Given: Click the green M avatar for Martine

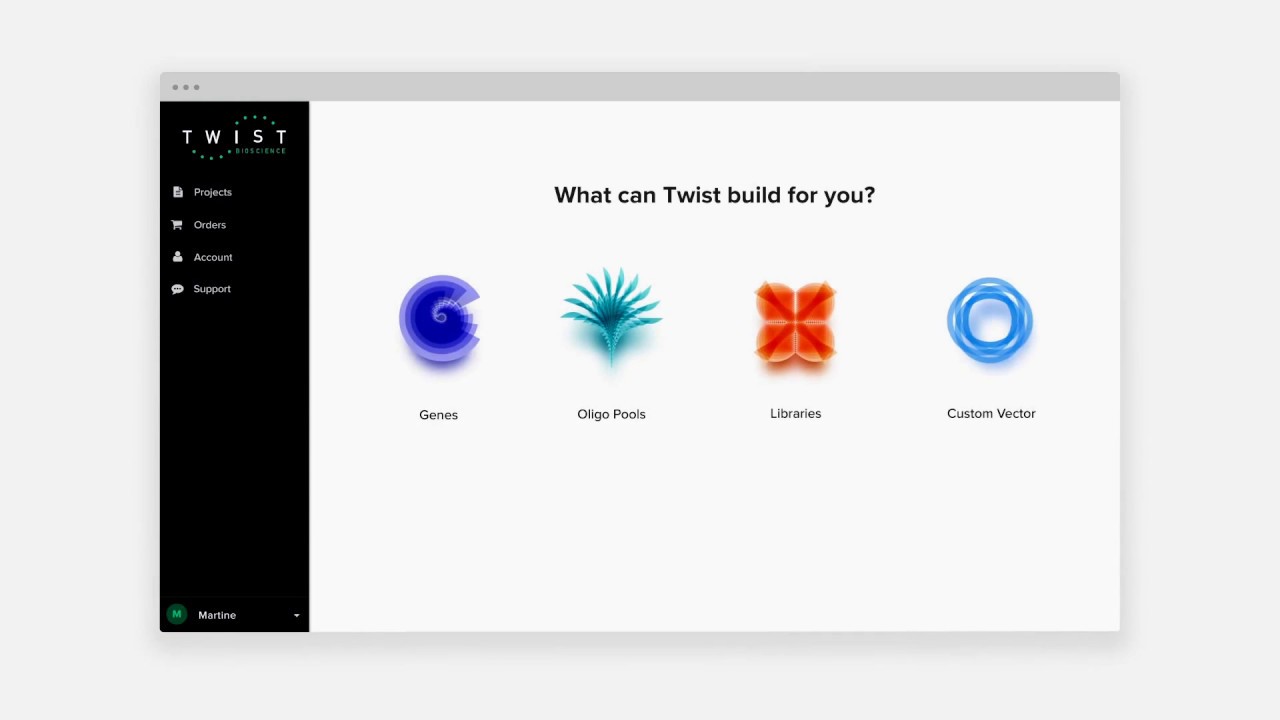Looking at the screenshot, I should [x=177, y=614].
